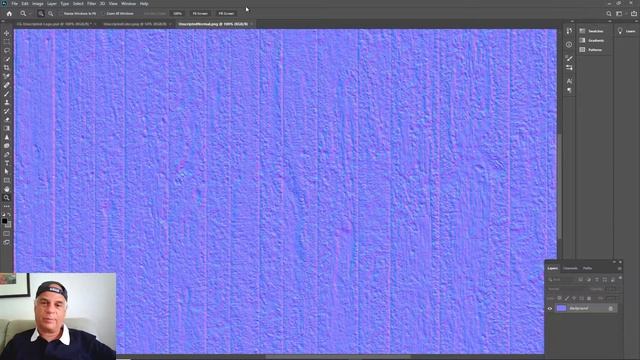This screenshot has width=640, height=360.
Task: Toggle lock position in Layers panel
Action: (x=574, y=298)
